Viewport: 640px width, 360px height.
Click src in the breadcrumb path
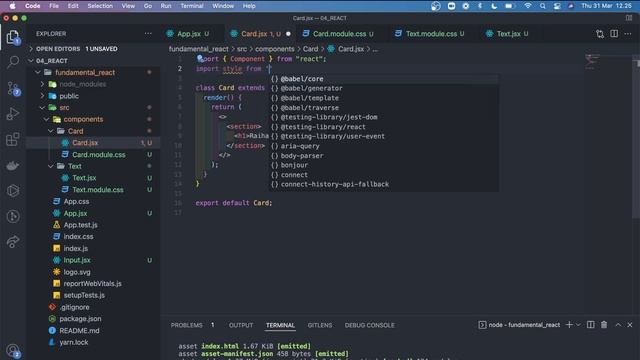[x=242, y=49]
